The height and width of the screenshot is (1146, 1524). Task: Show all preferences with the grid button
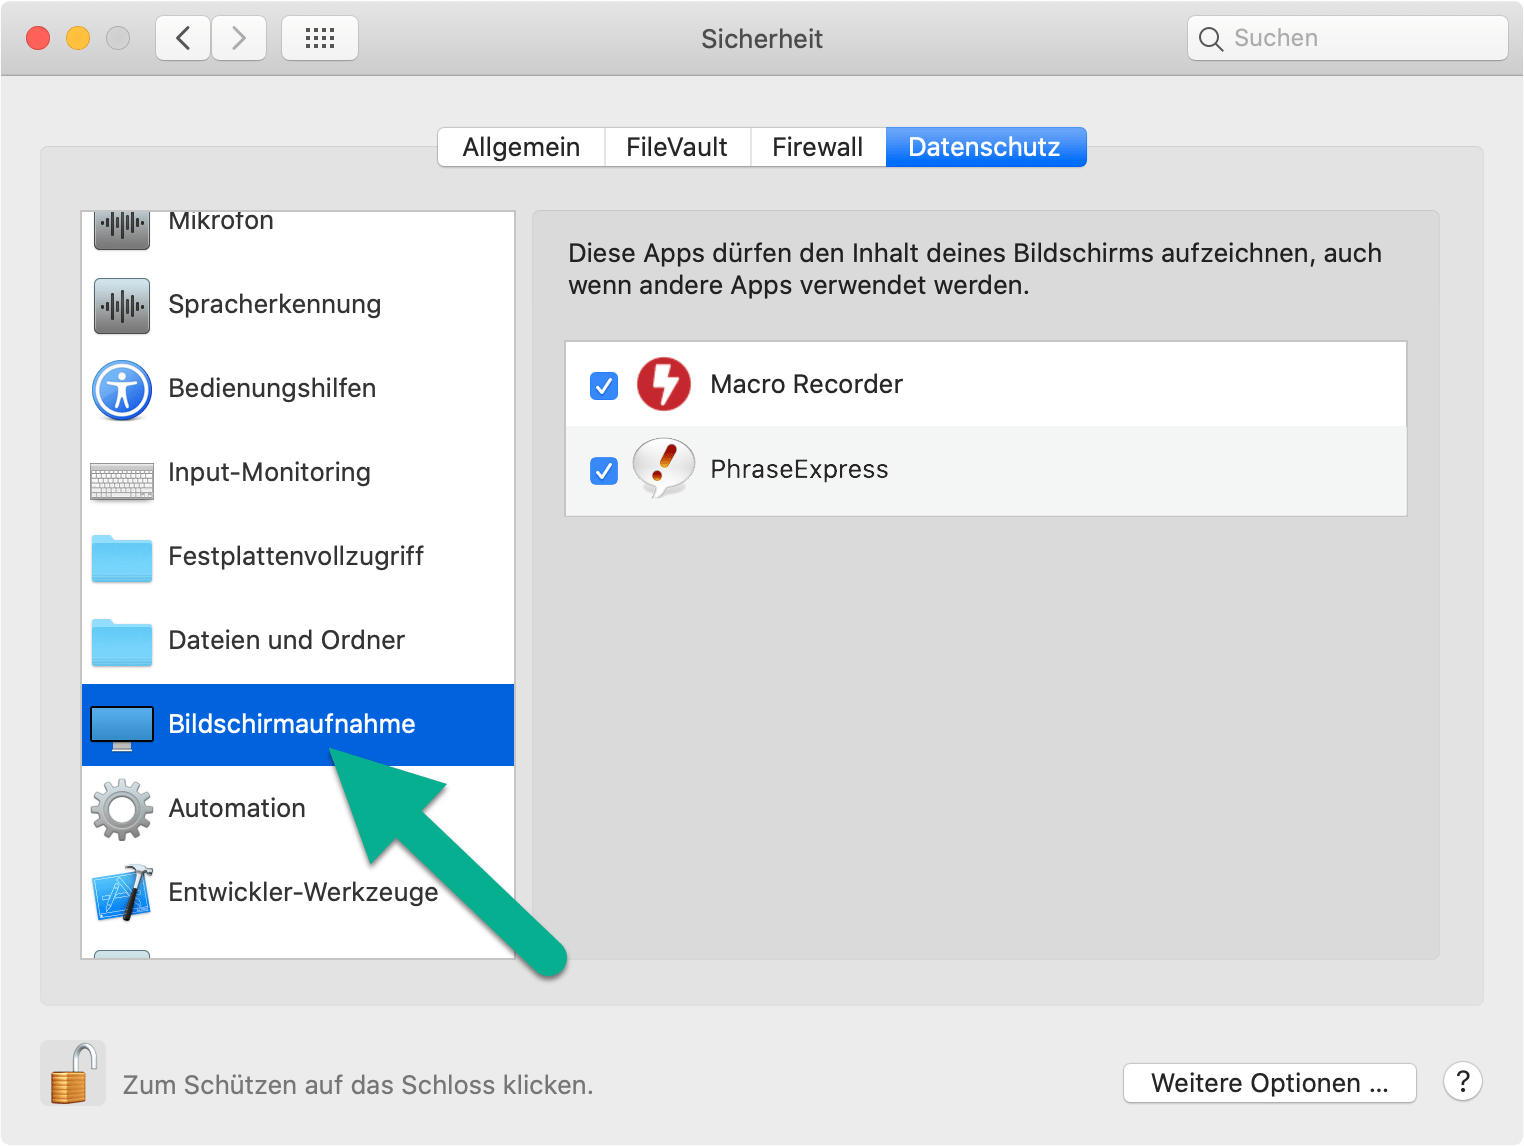pos(320,39)
